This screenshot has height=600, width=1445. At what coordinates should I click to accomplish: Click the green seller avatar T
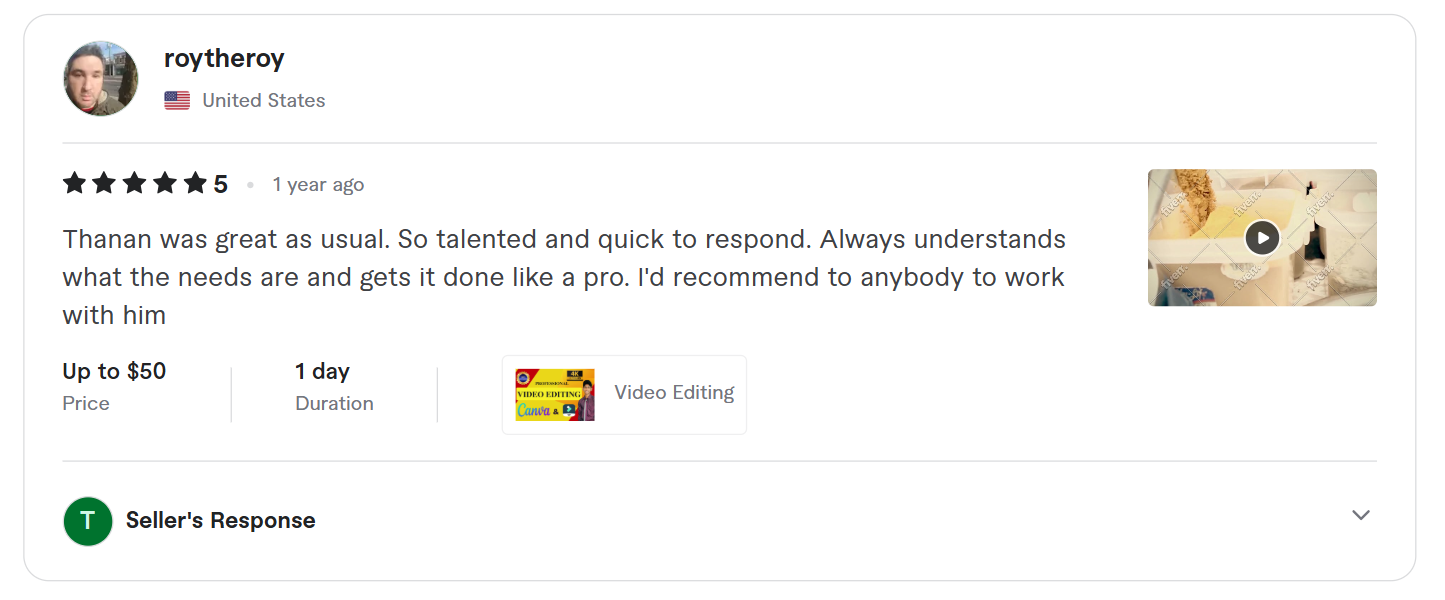pyautogui.click(x=88, y=521)
